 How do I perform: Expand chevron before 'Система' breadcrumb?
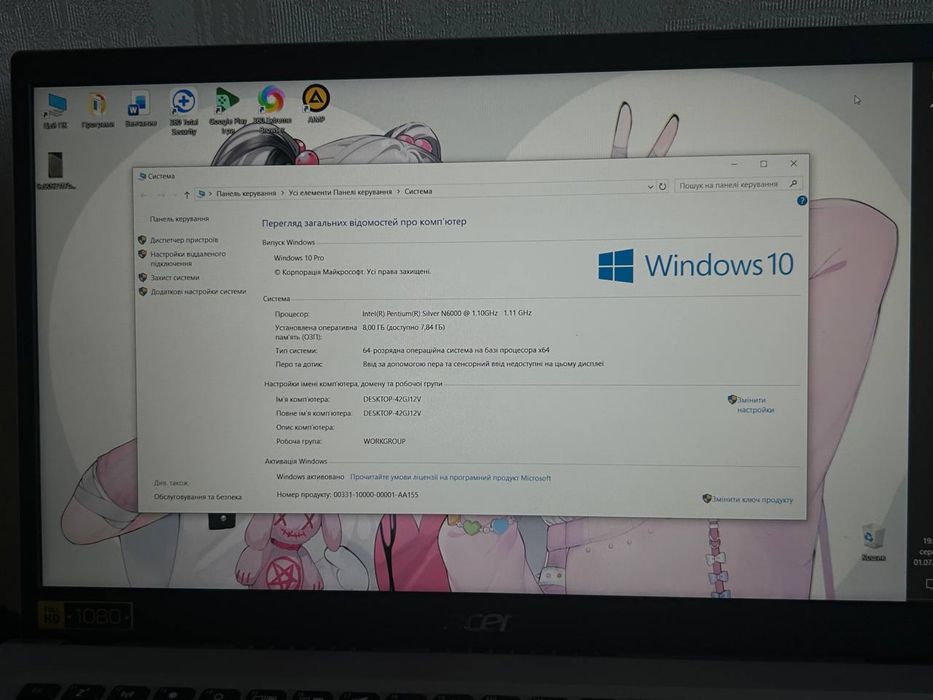point(398,192)
